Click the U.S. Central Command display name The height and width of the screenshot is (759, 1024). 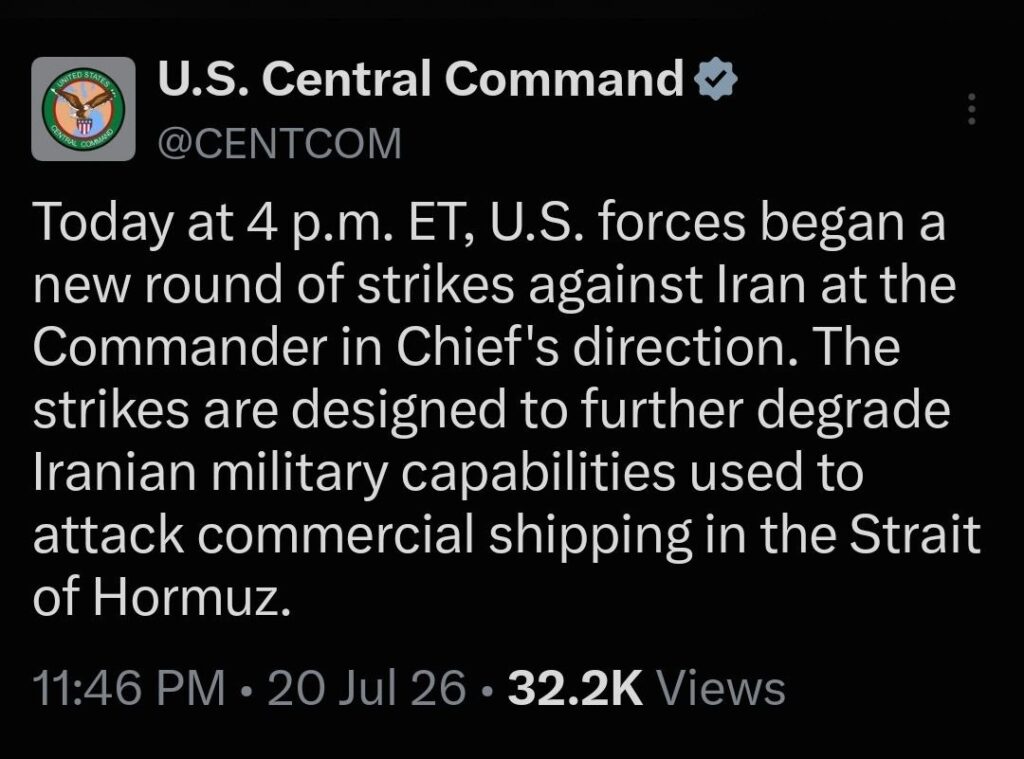click(x=421, y=78)
